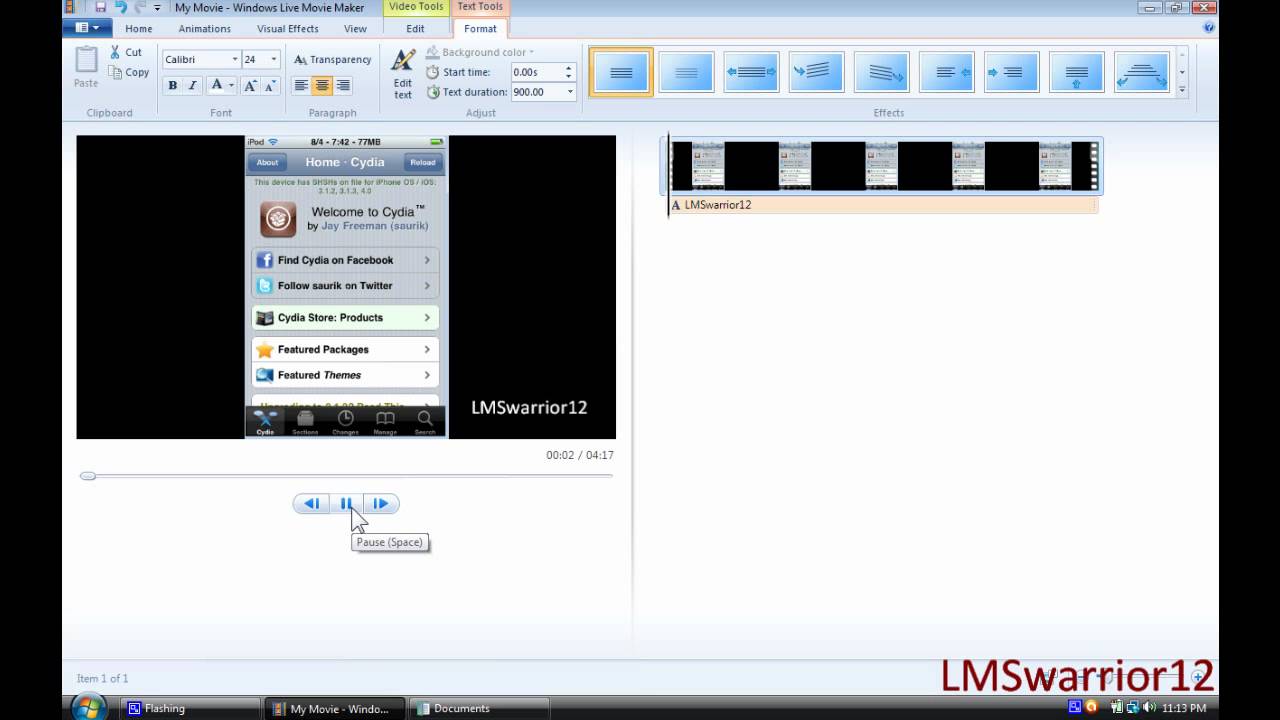The image size is (1280, 720).
Task: Click the video preview monitor
Action: [346, 287]
